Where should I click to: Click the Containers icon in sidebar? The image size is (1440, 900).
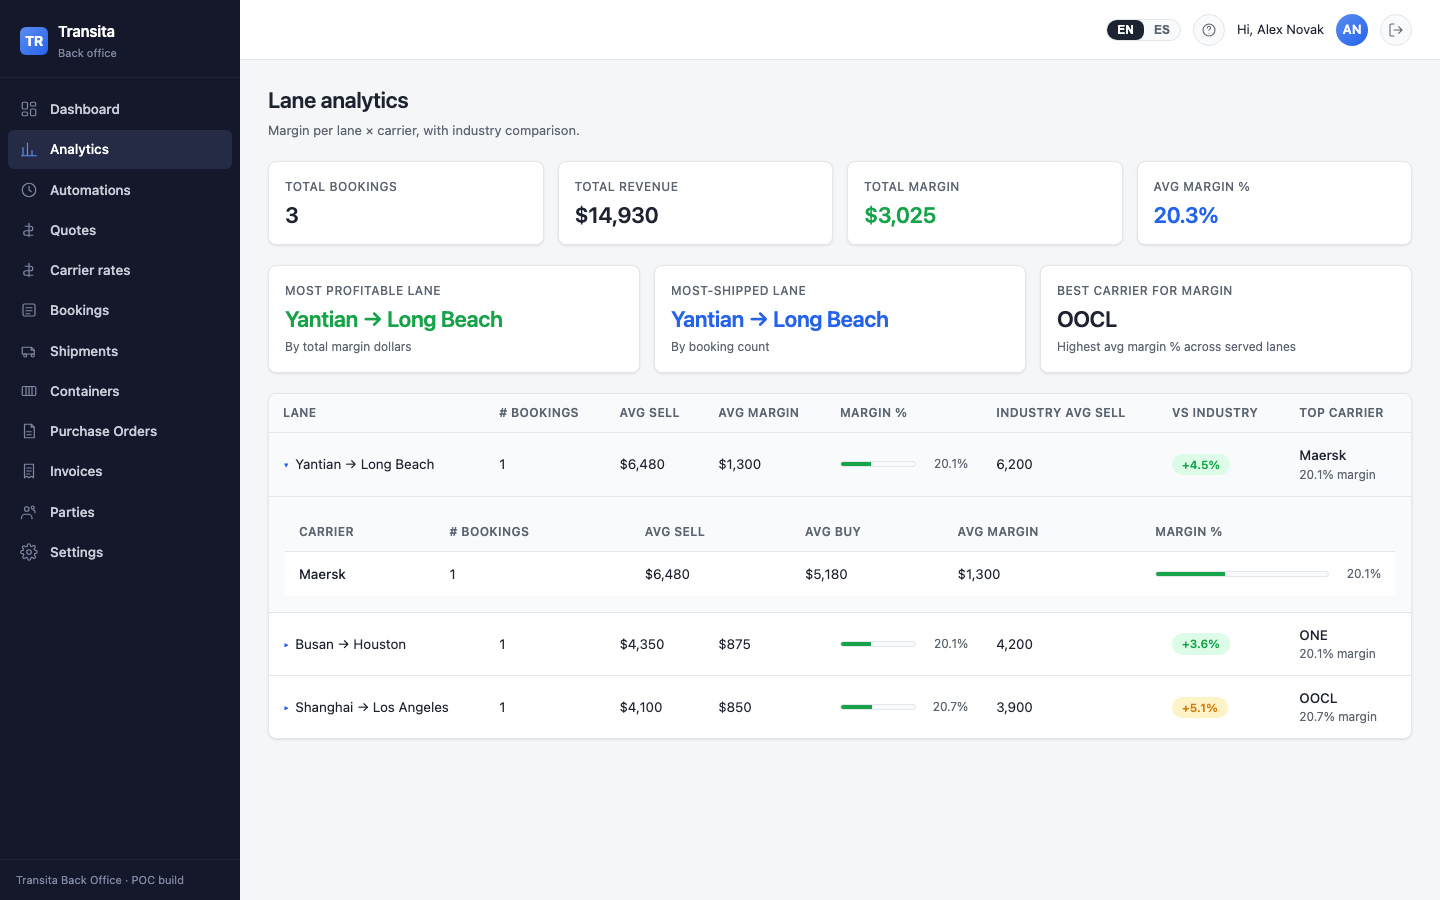point(29,391)
